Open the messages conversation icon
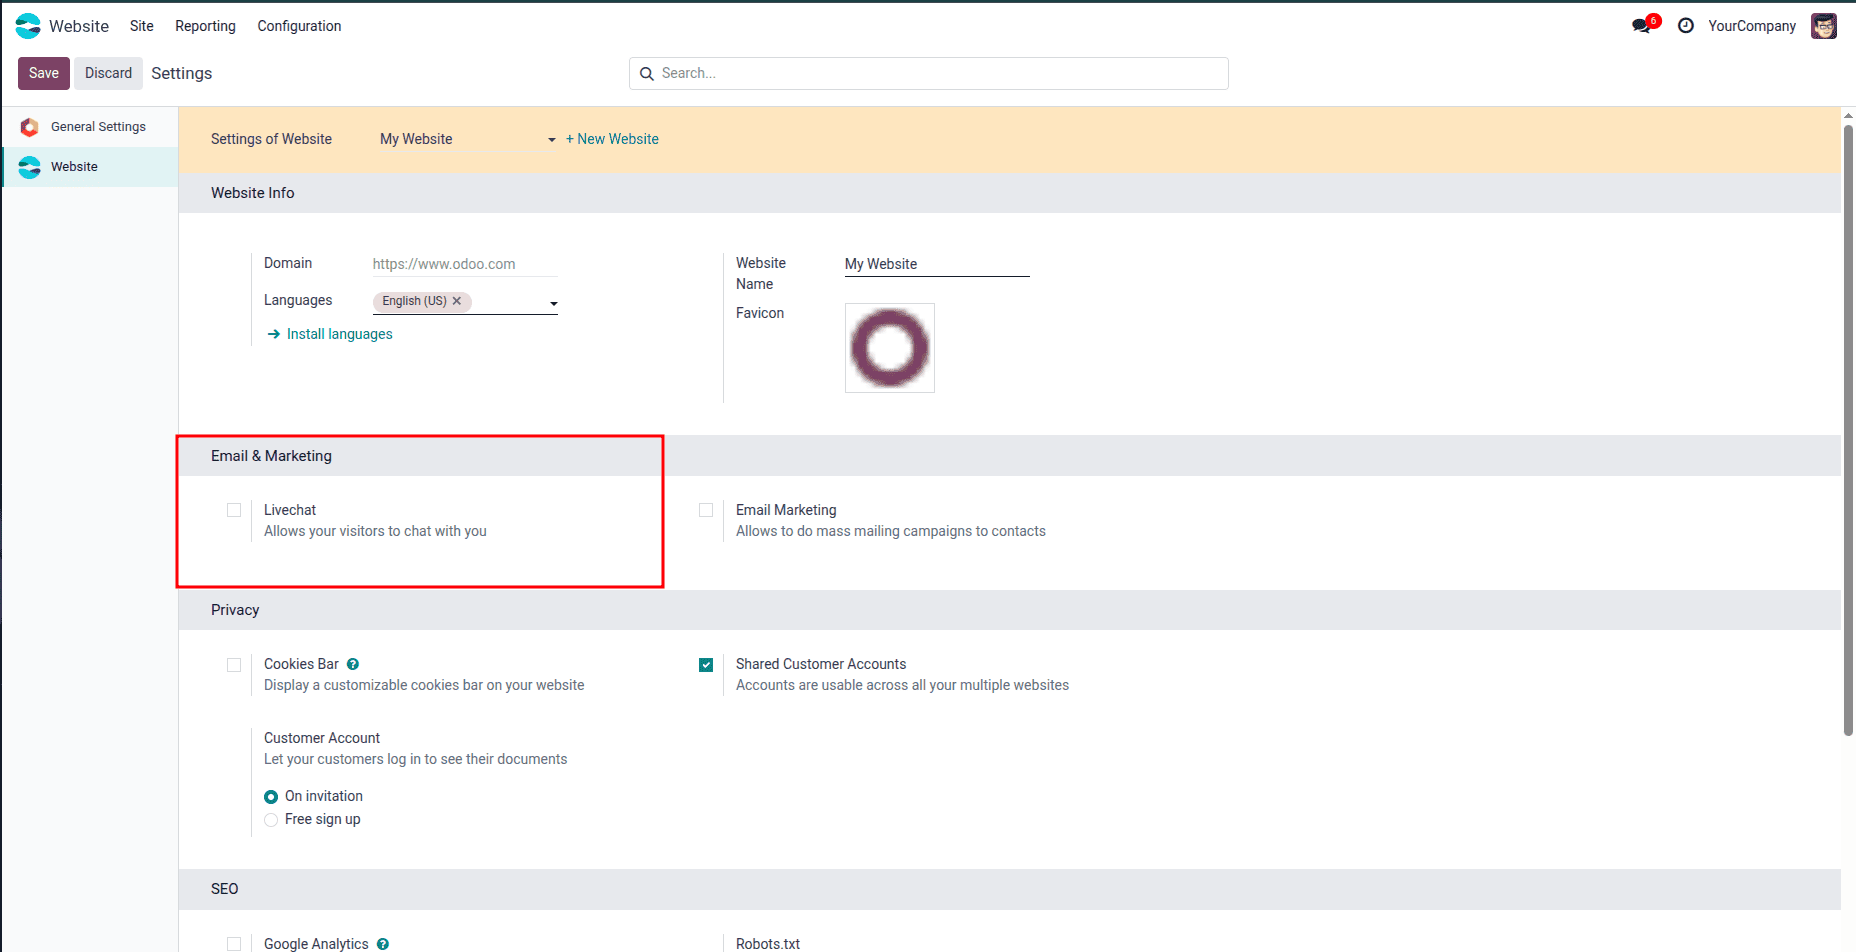This screenshot has height=952, width=1856. (x=1639, y=25)
